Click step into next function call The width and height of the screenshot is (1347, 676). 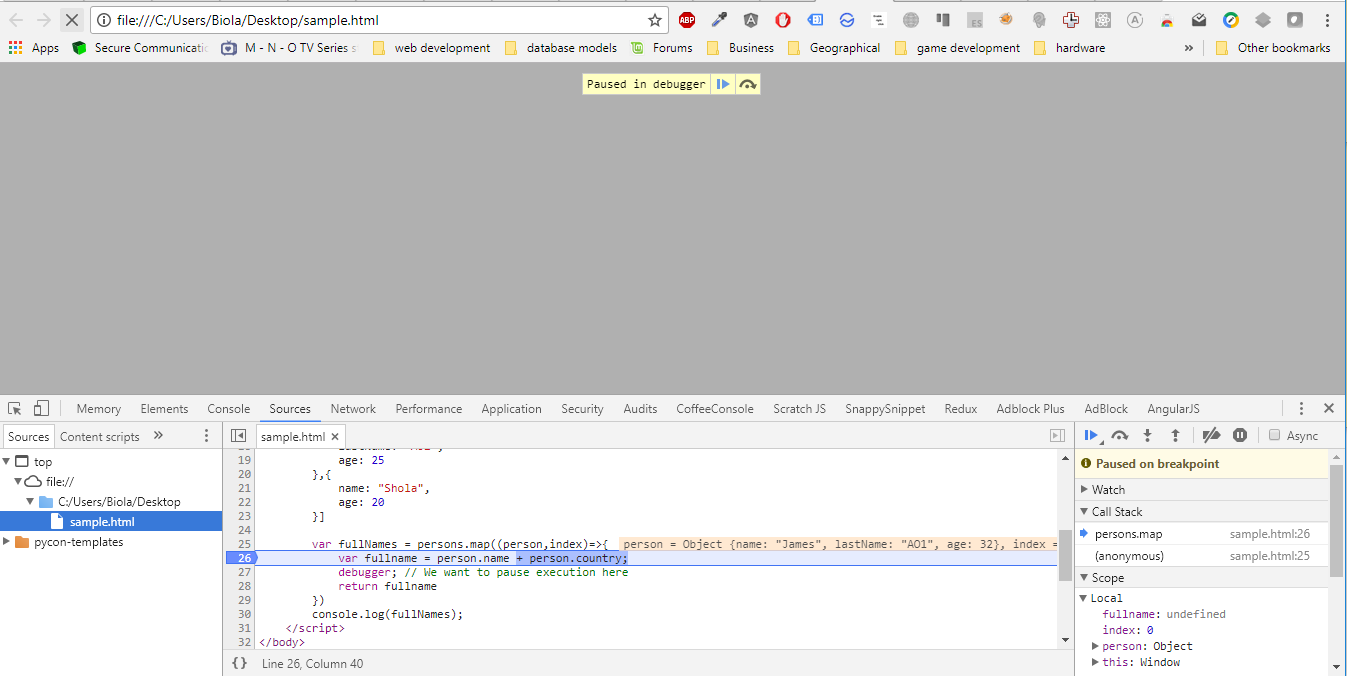[1148, 435]
